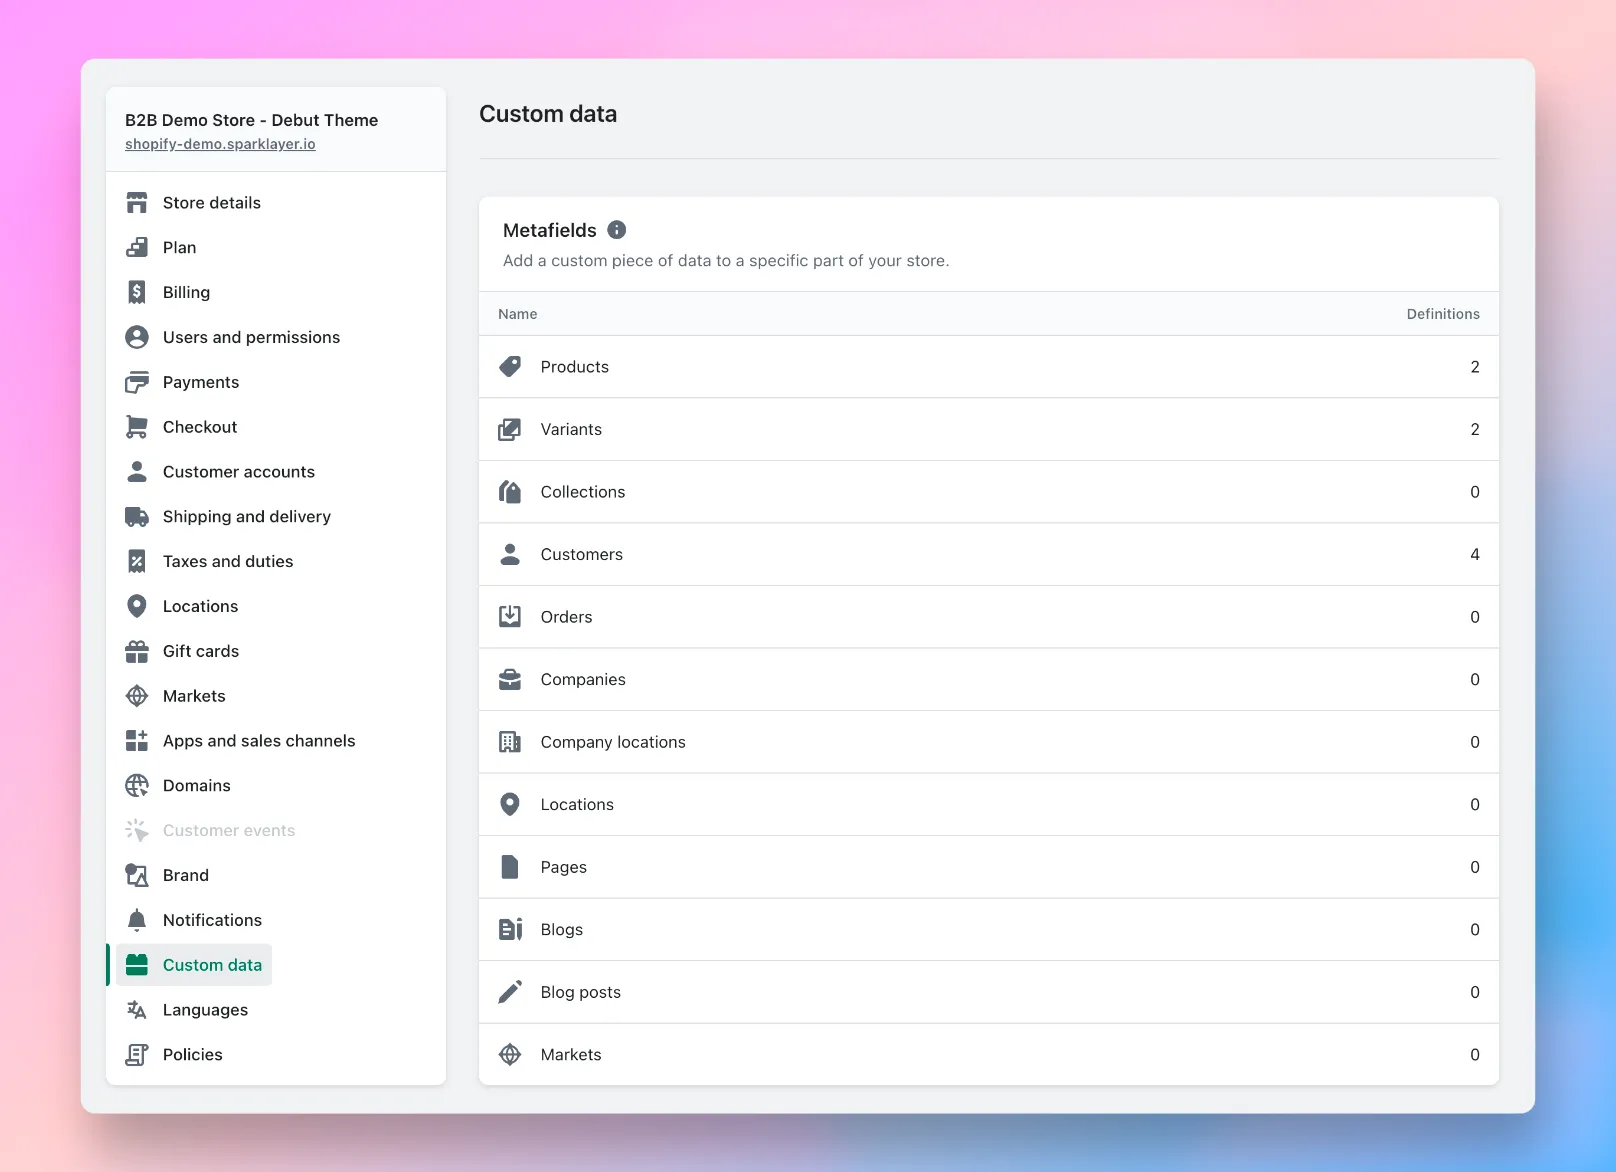Viewport: 1616px width, 1172px height.
Task: Click the Company locations building icon
Action: [x=510, y=742]
